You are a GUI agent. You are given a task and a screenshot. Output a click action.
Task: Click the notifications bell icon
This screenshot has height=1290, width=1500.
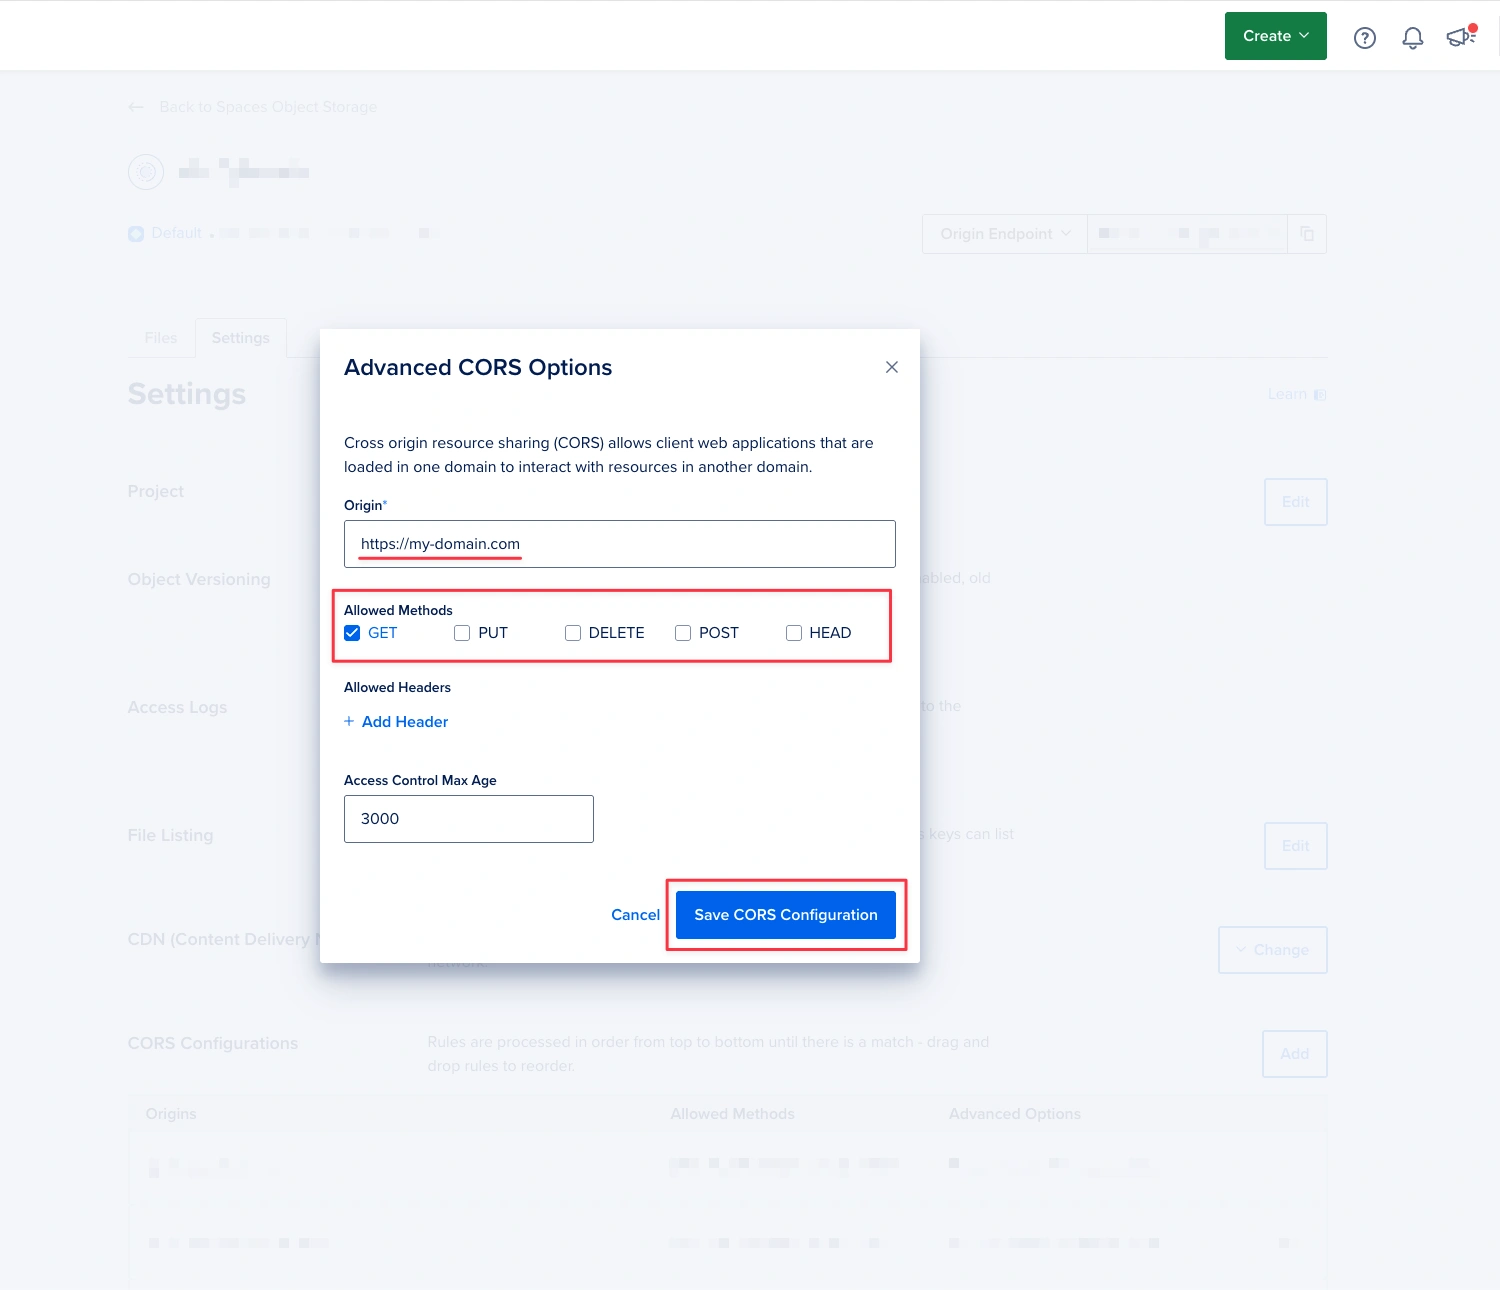(x=1412, y=37)
